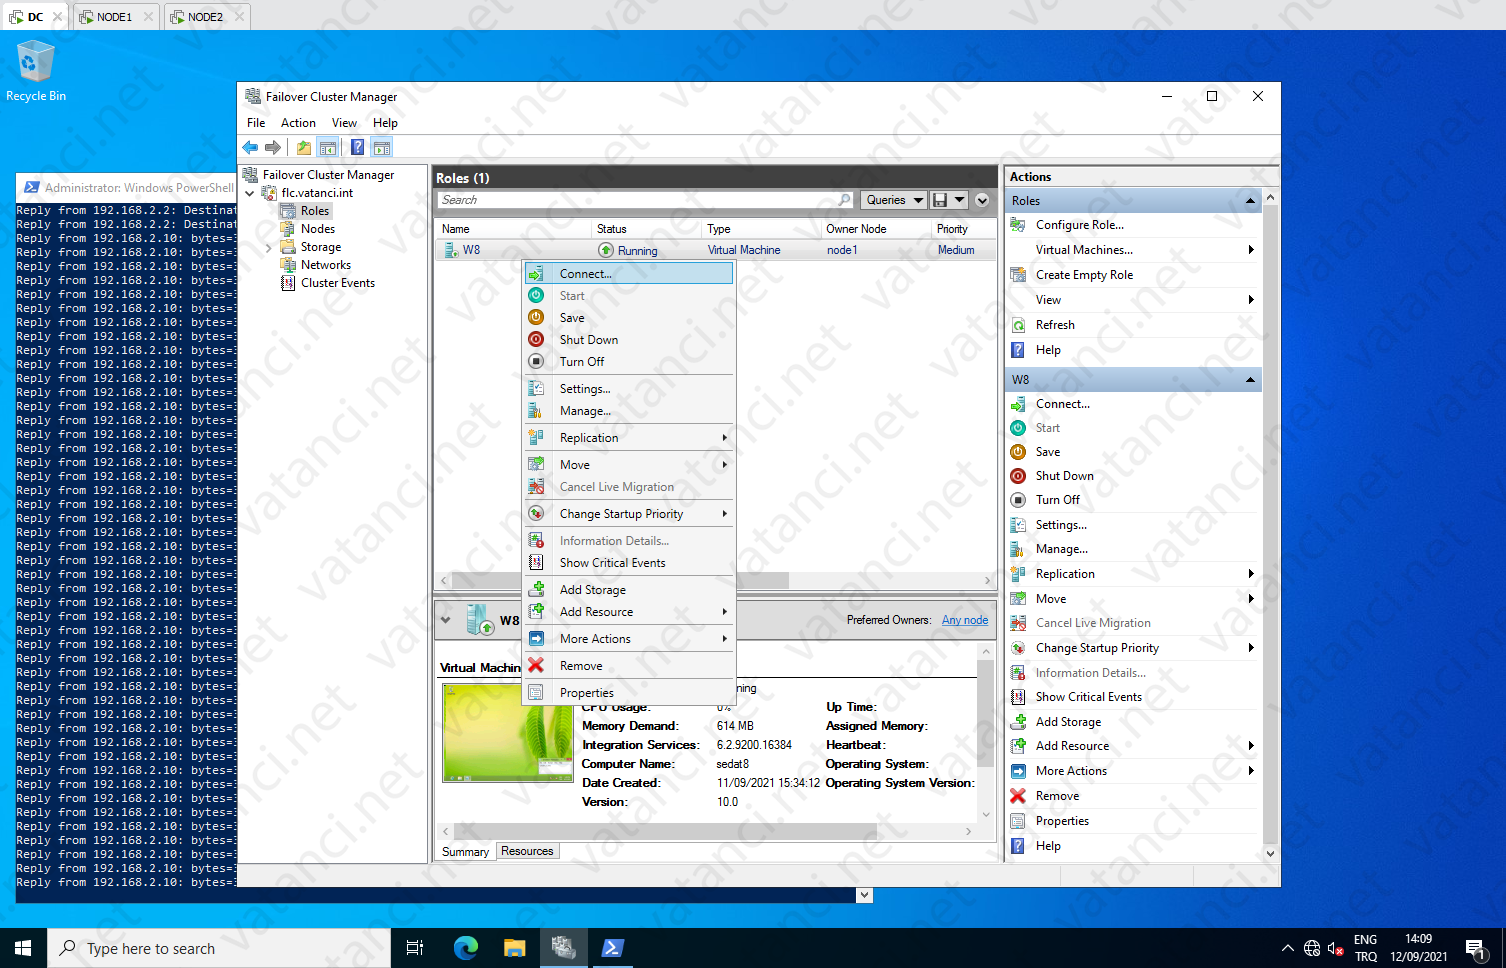Click the Refresh icon in Actions pane
Screen dimensions: 1506x968
point(1018,325)
